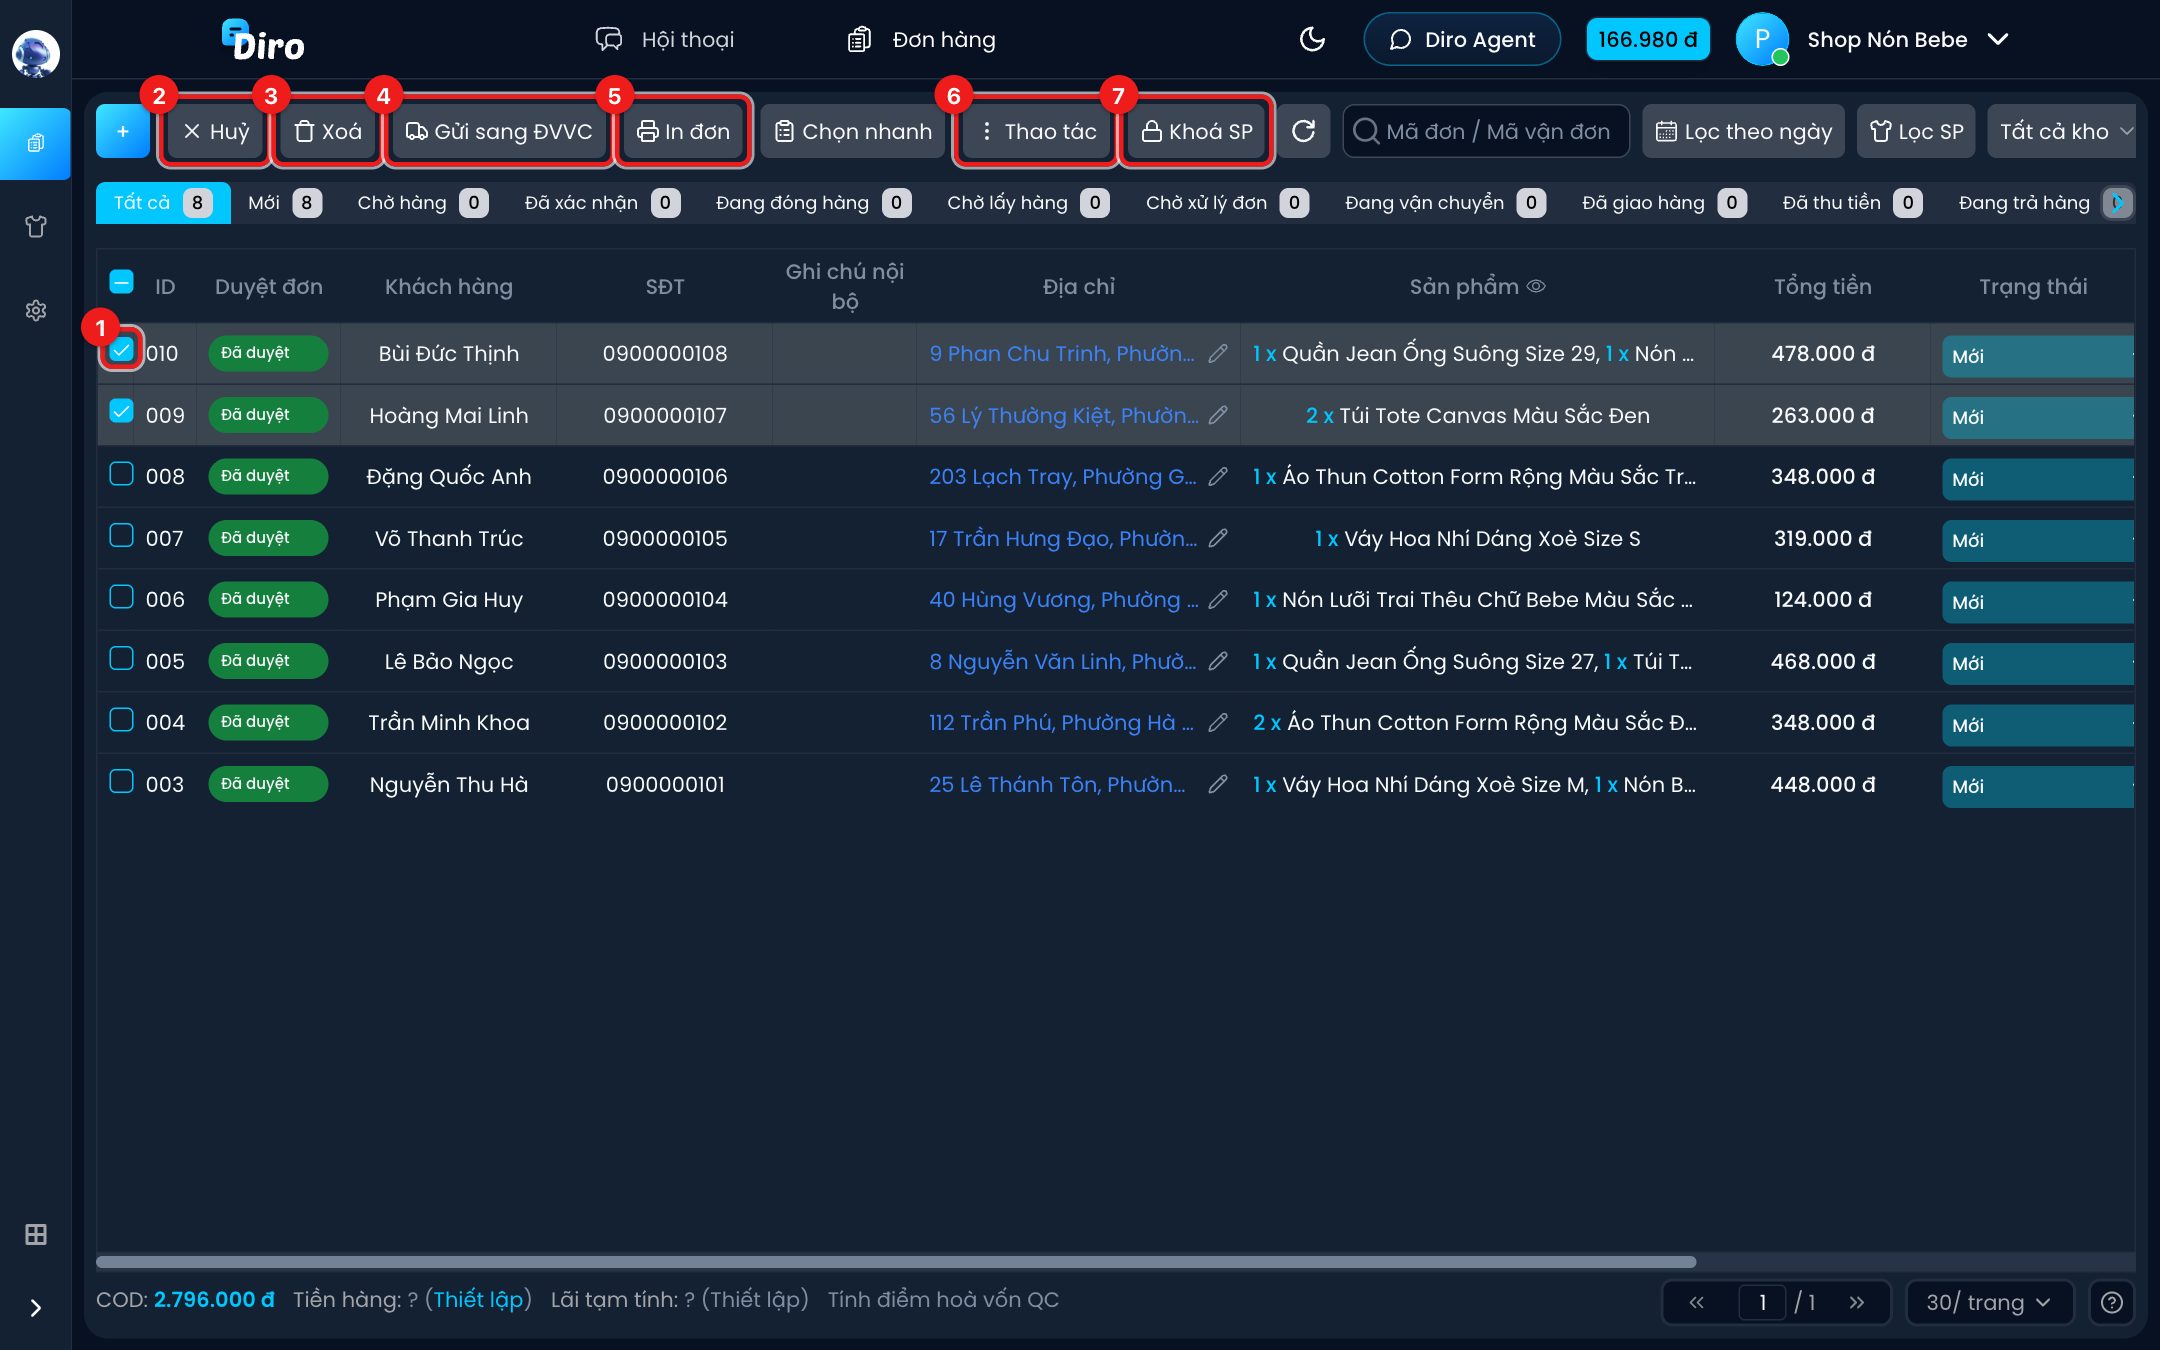Open the 30/ trang page size dropdown
This screenshot has width=2160, height=1350.
1989,1303
